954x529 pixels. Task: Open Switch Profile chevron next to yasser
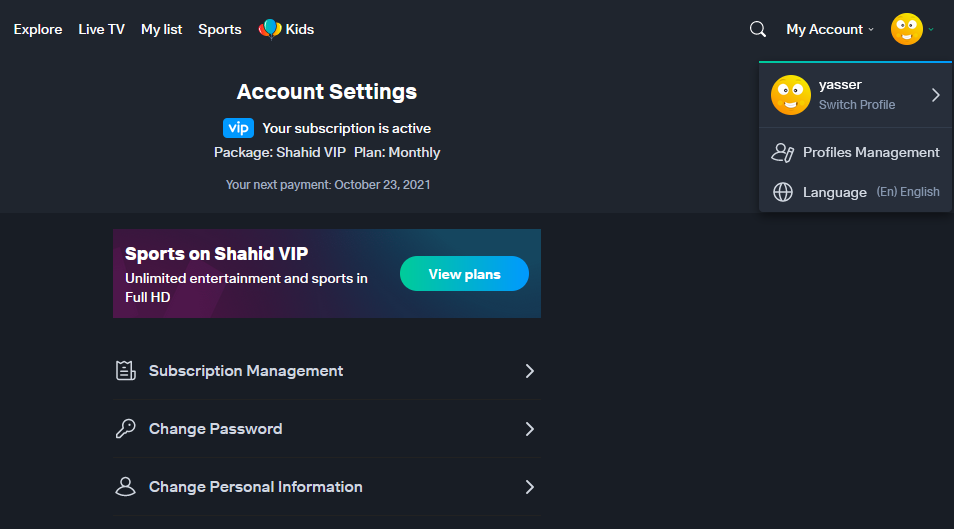click(x=936, y=95)
